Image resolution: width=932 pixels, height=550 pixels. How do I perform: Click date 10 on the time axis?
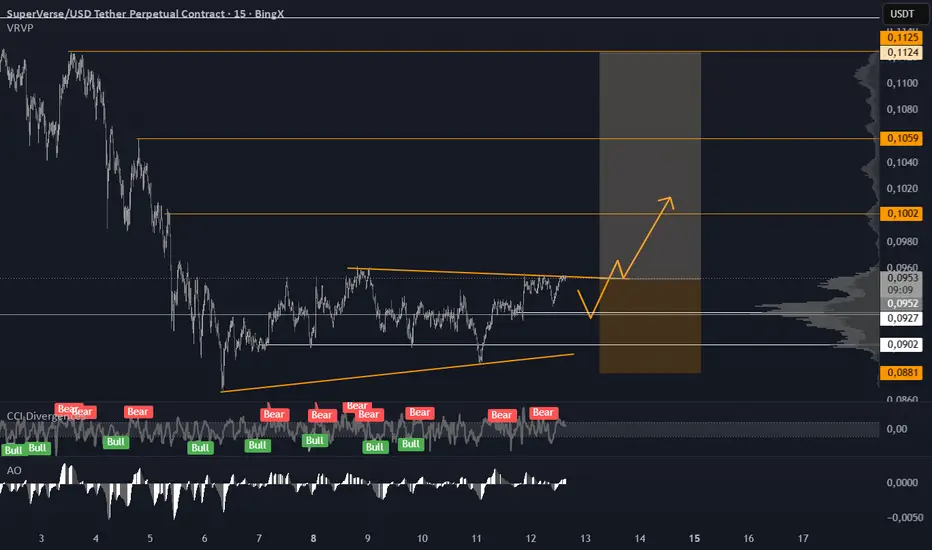pyautogui.click(x=422, y=539)
